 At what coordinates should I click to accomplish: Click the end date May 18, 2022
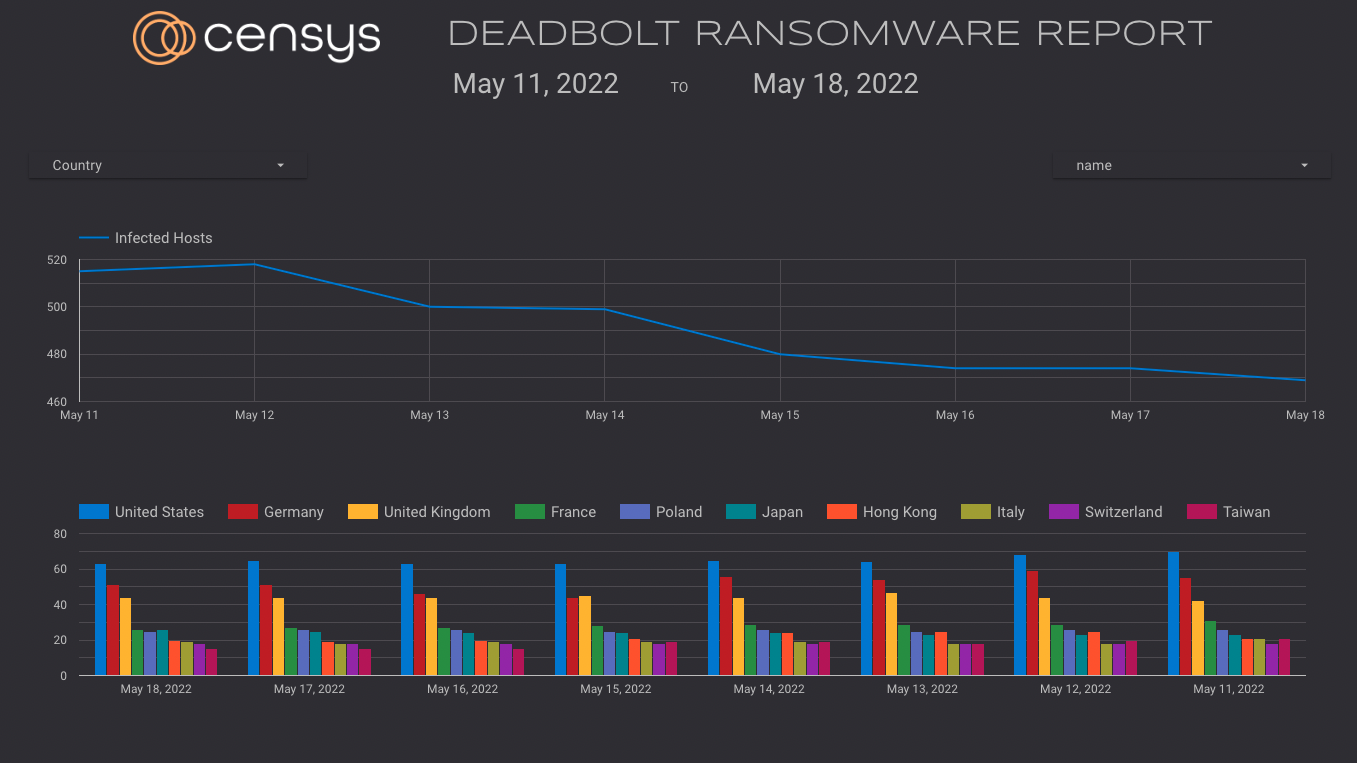tap(835, 83)
